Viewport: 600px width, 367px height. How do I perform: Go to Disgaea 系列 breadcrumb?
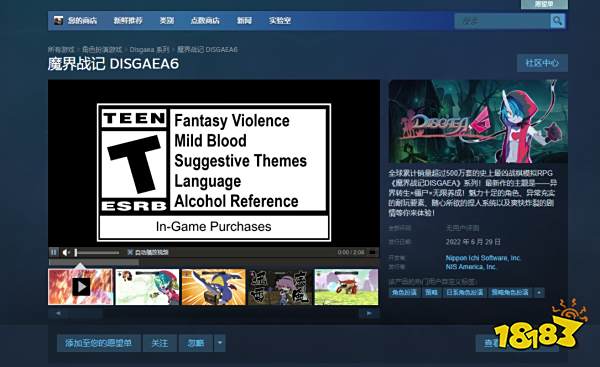(x=149, y=49)
